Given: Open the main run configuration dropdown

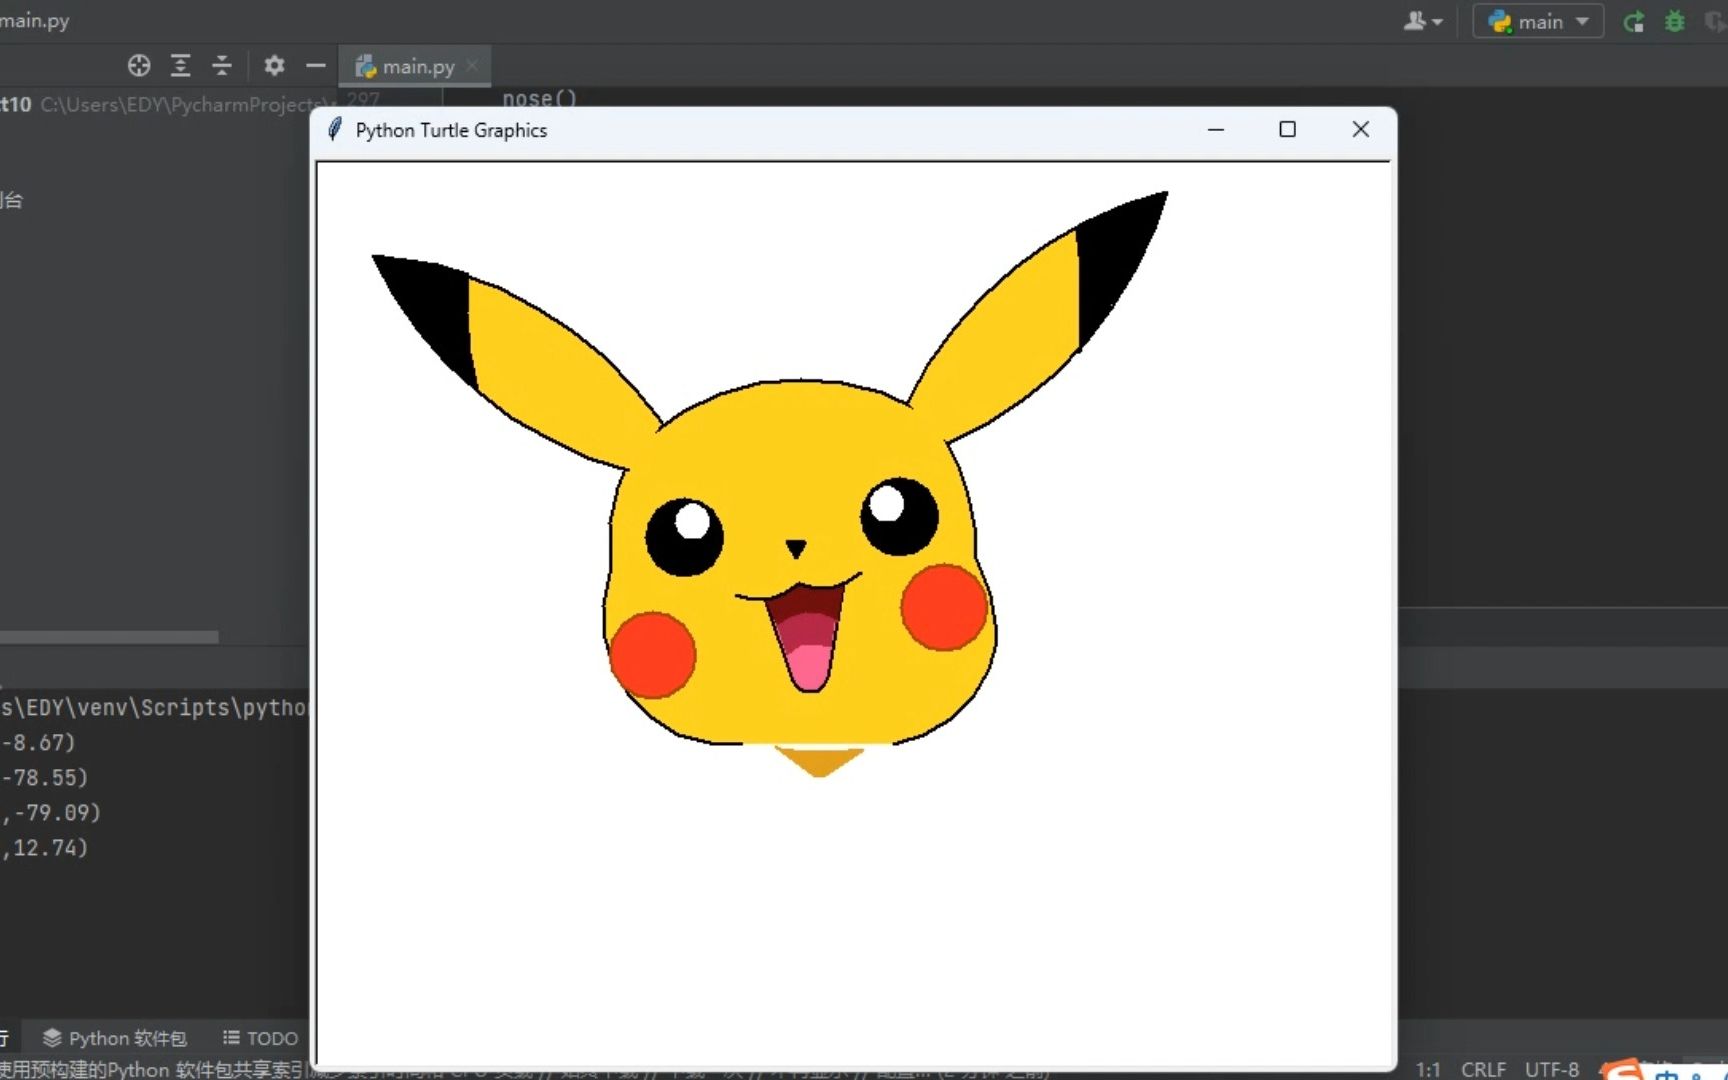Looking at the screenshot, I should click(x=1538, y=22).
